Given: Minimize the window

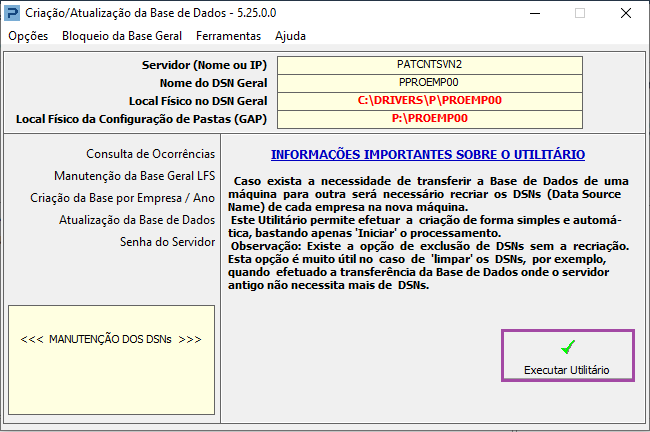Looking at the screenshot, I should tap(535, 13).
